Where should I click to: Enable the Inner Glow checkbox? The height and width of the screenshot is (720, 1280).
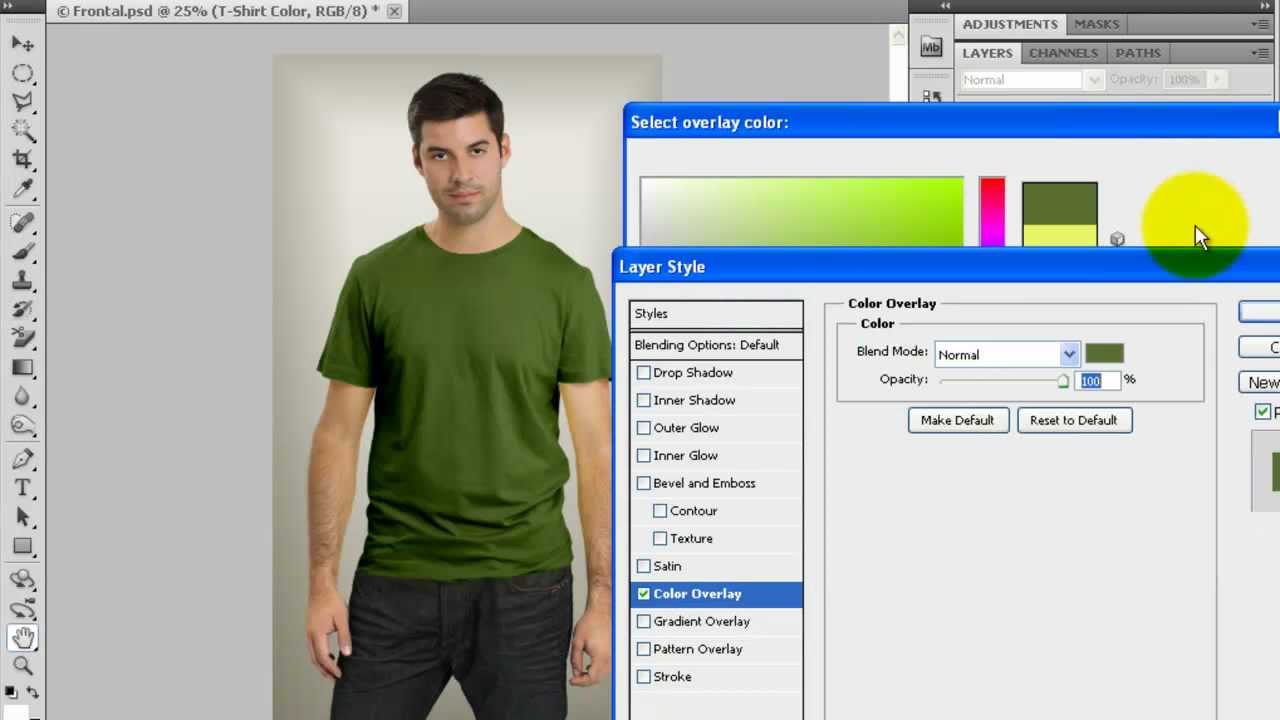point(644,456)
